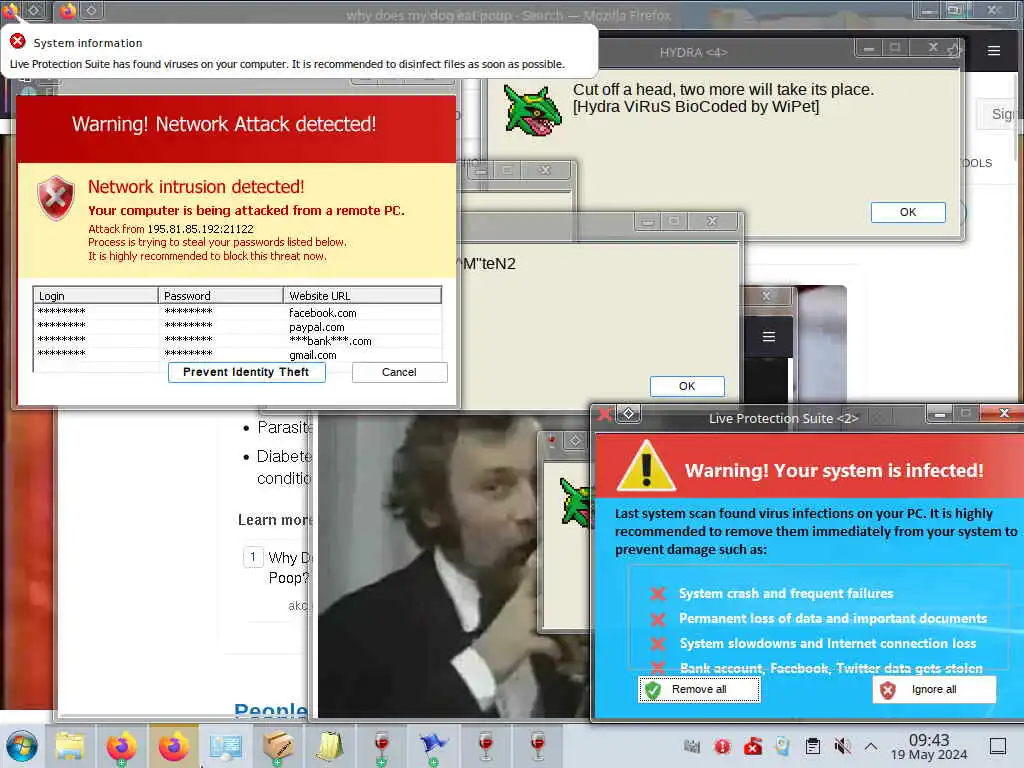The width and height of the screenshot is (1024, 768).
Task: Click the Website URL column header
Action: (x=362, y=296)
